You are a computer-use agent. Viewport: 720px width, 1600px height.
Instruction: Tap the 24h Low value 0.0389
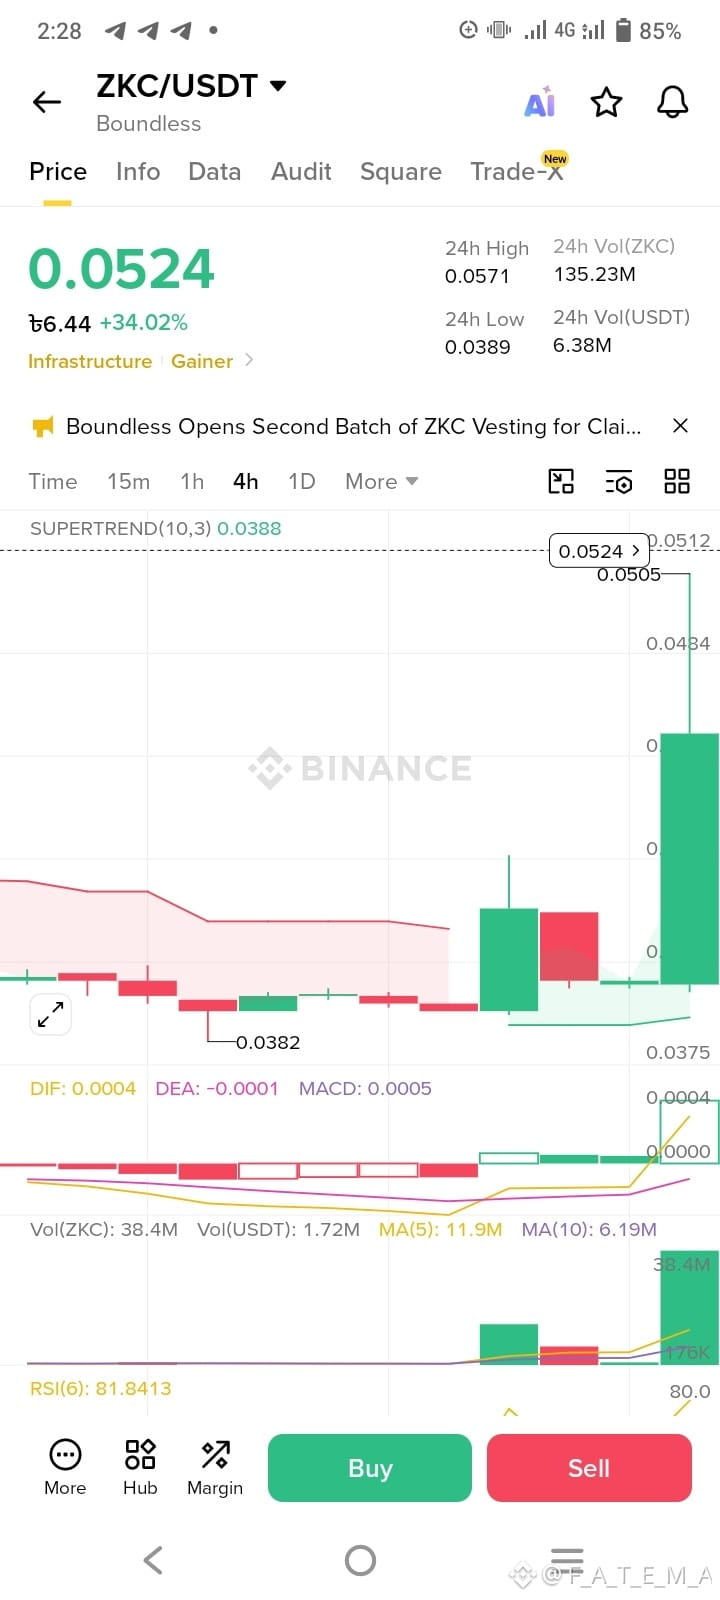[477, 347]
